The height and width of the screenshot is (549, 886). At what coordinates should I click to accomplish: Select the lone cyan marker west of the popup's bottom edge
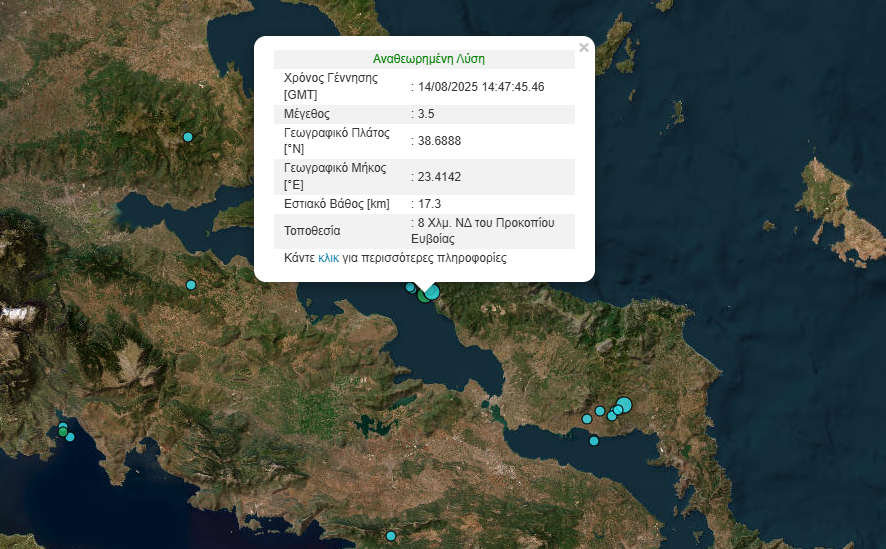click(191, 285)
